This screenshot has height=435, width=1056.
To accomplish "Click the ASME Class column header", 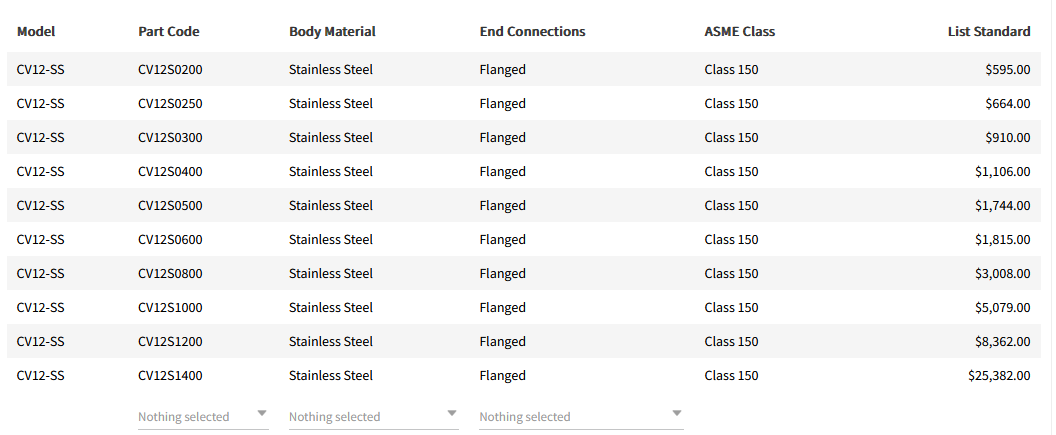I will [x=739, y=31].
